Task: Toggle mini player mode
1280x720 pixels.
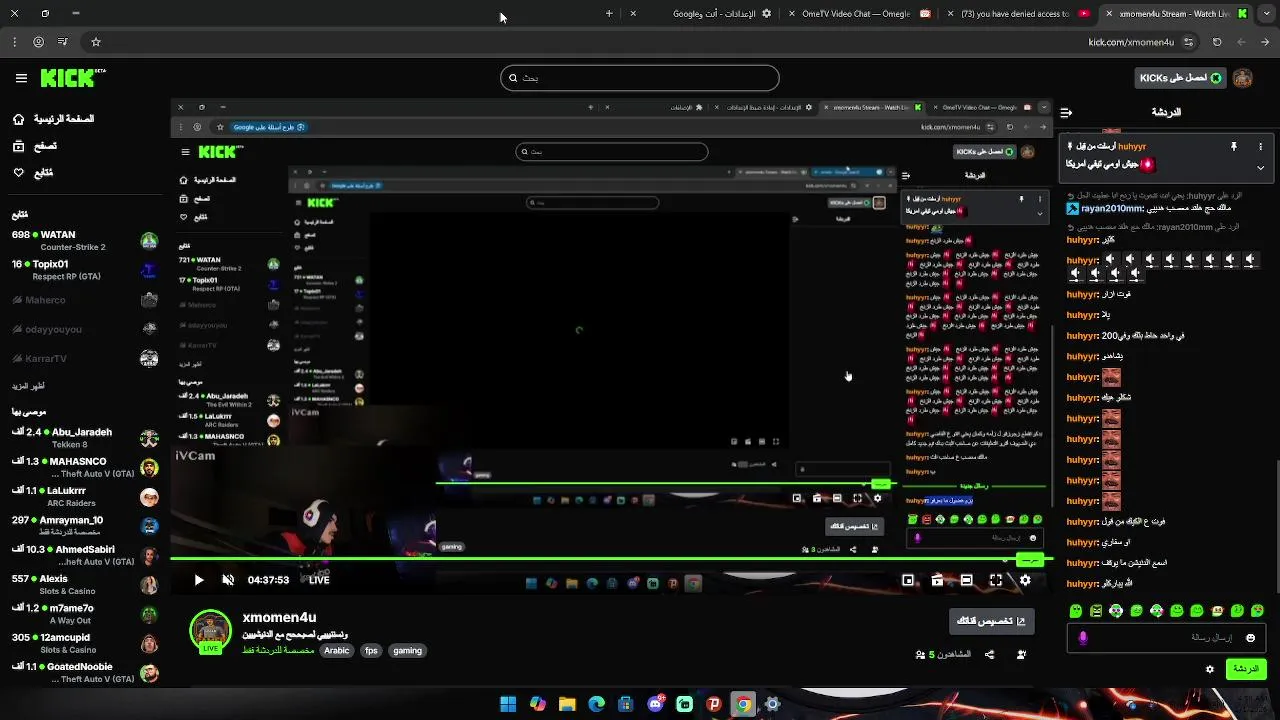Action: (x=908, y=580)
